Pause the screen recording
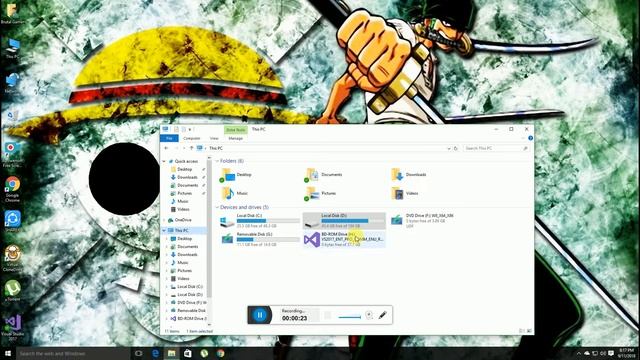 (x=260, y=315)
